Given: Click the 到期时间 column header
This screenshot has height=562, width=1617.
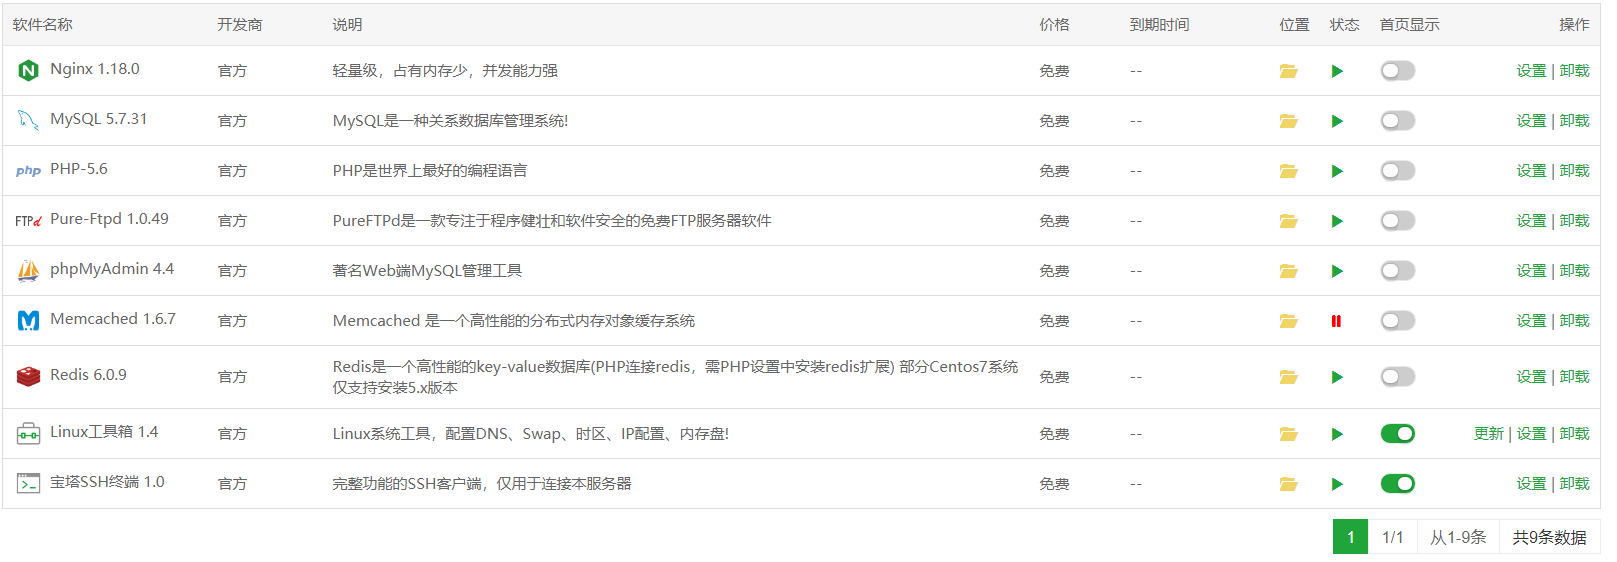Looking at the screenshot, I should pyautogui.click(x=1160, y=25).
